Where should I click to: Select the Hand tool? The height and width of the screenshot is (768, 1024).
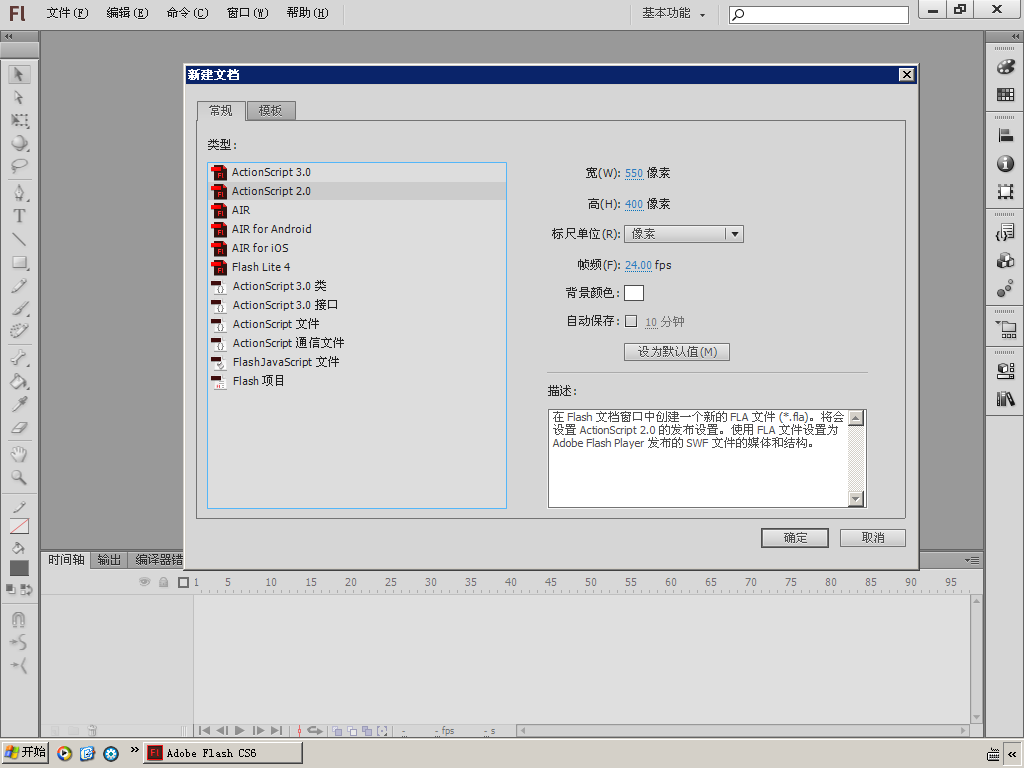point(19,454)
